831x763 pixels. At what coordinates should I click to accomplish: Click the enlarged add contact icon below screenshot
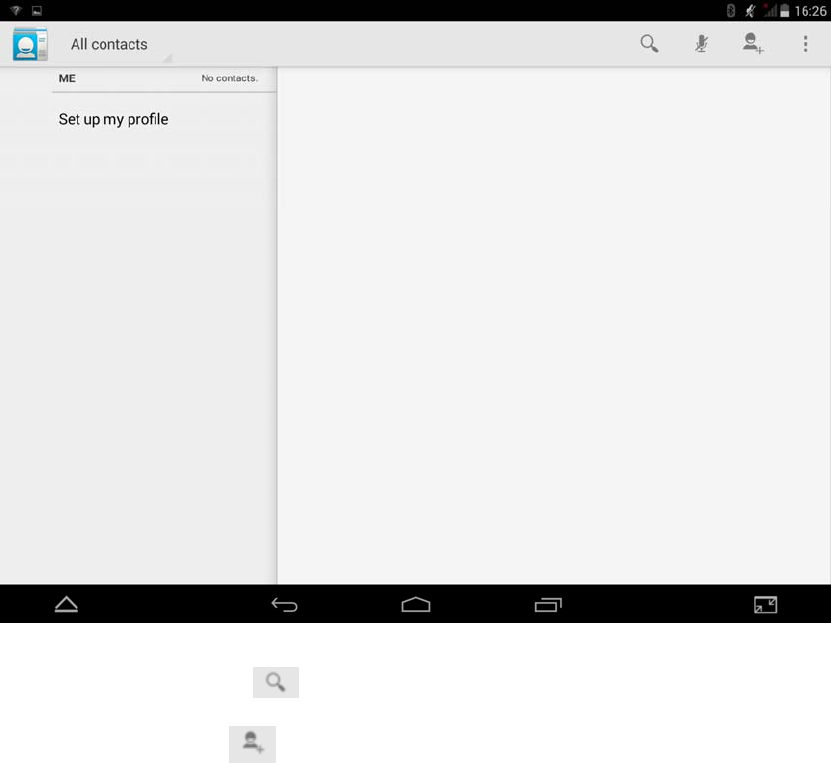coord(252,744)
